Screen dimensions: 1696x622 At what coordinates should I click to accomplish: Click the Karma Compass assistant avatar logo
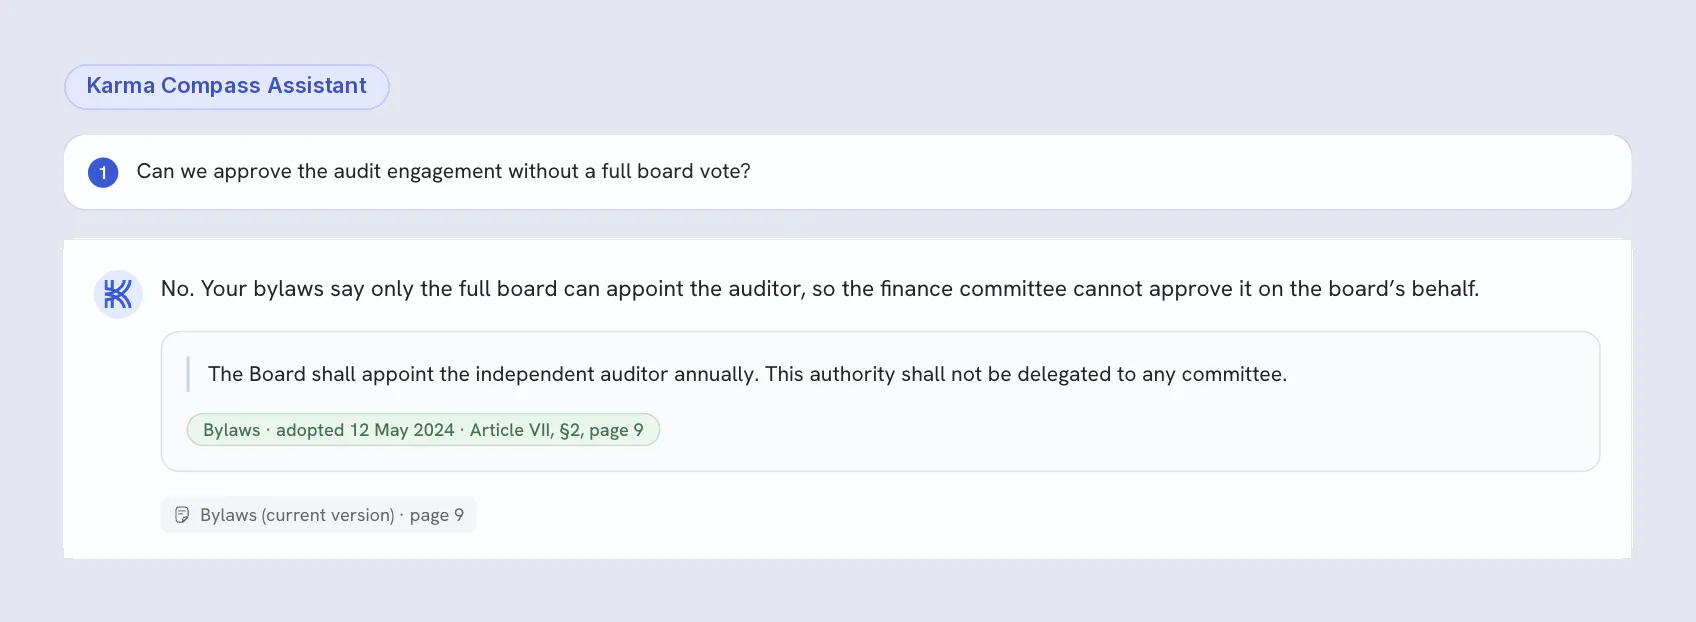(x=118, y=295)
